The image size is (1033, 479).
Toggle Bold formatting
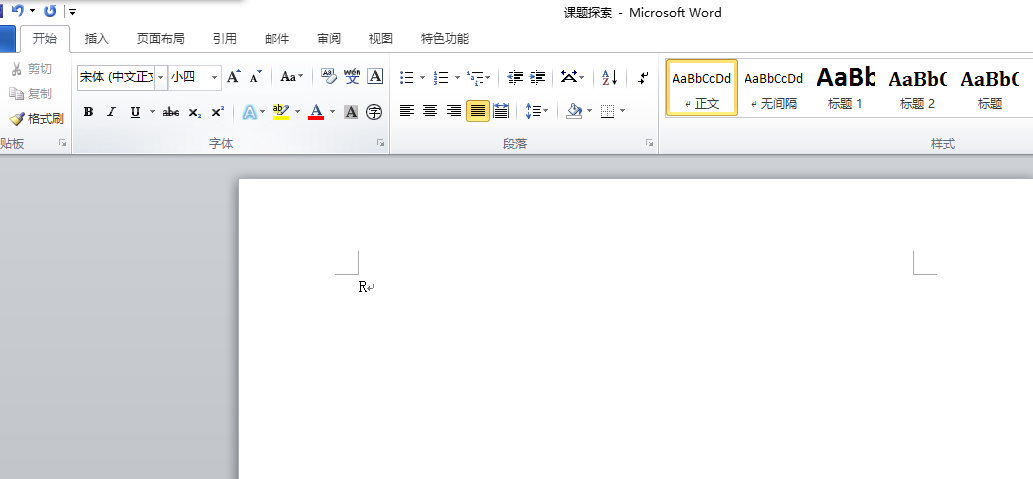click(88, 112)
